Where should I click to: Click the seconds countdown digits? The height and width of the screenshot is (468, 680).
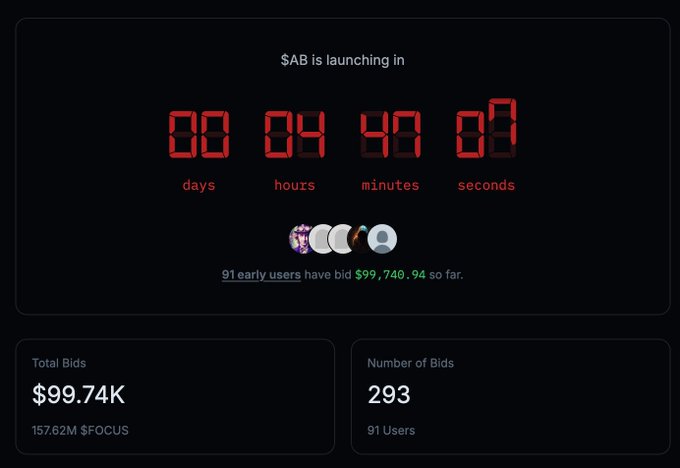click(x=486, y=131)
